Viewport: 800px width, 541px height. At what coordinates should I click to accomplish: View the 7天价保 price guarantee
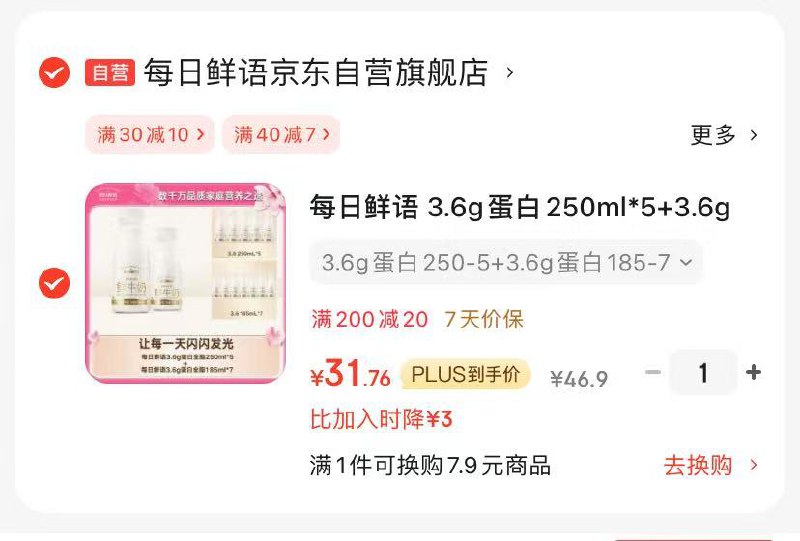[x=484, y=319]
